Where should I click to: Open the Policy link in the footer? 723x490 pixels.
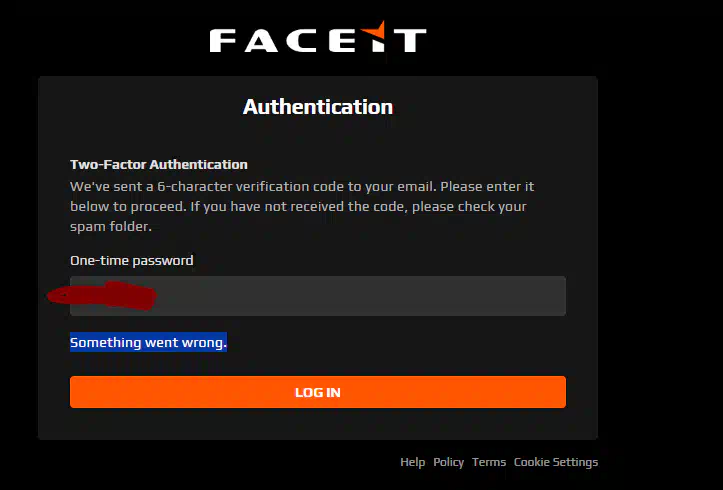point(448,462)
